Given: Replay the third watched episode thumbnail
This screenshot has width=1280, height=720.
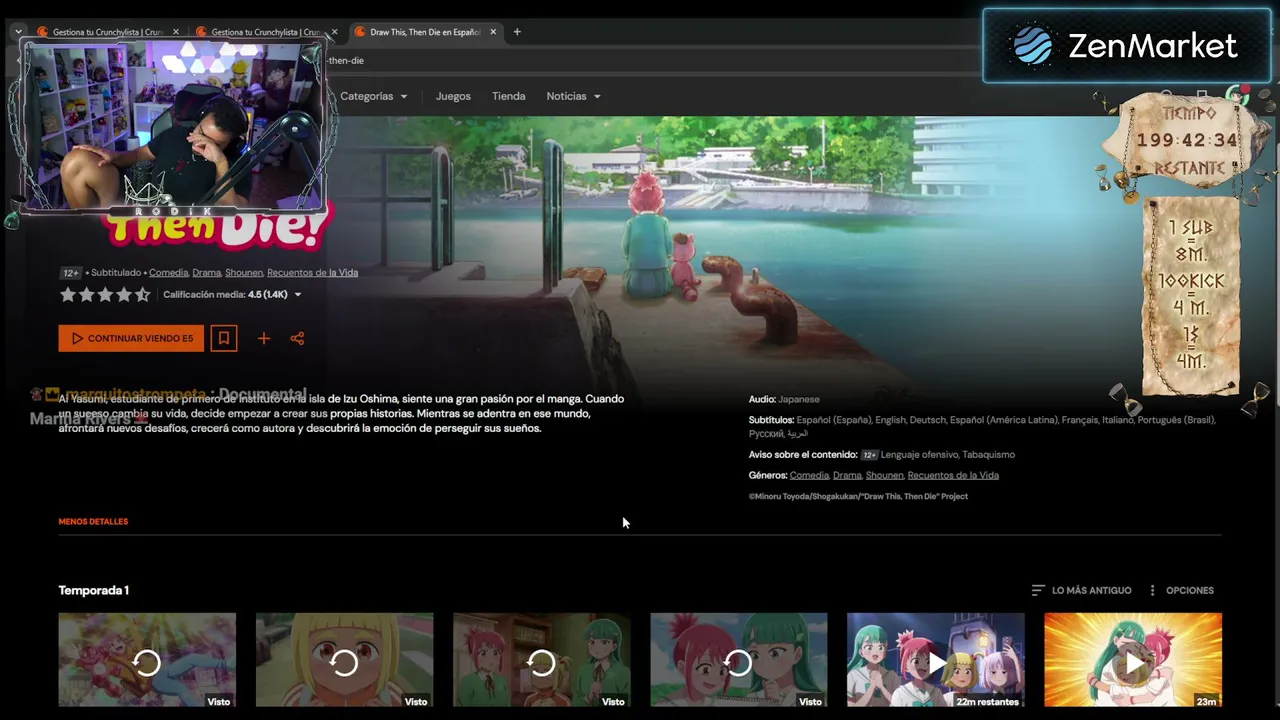Looking at the screenshot, I should (x=541, y=662).
